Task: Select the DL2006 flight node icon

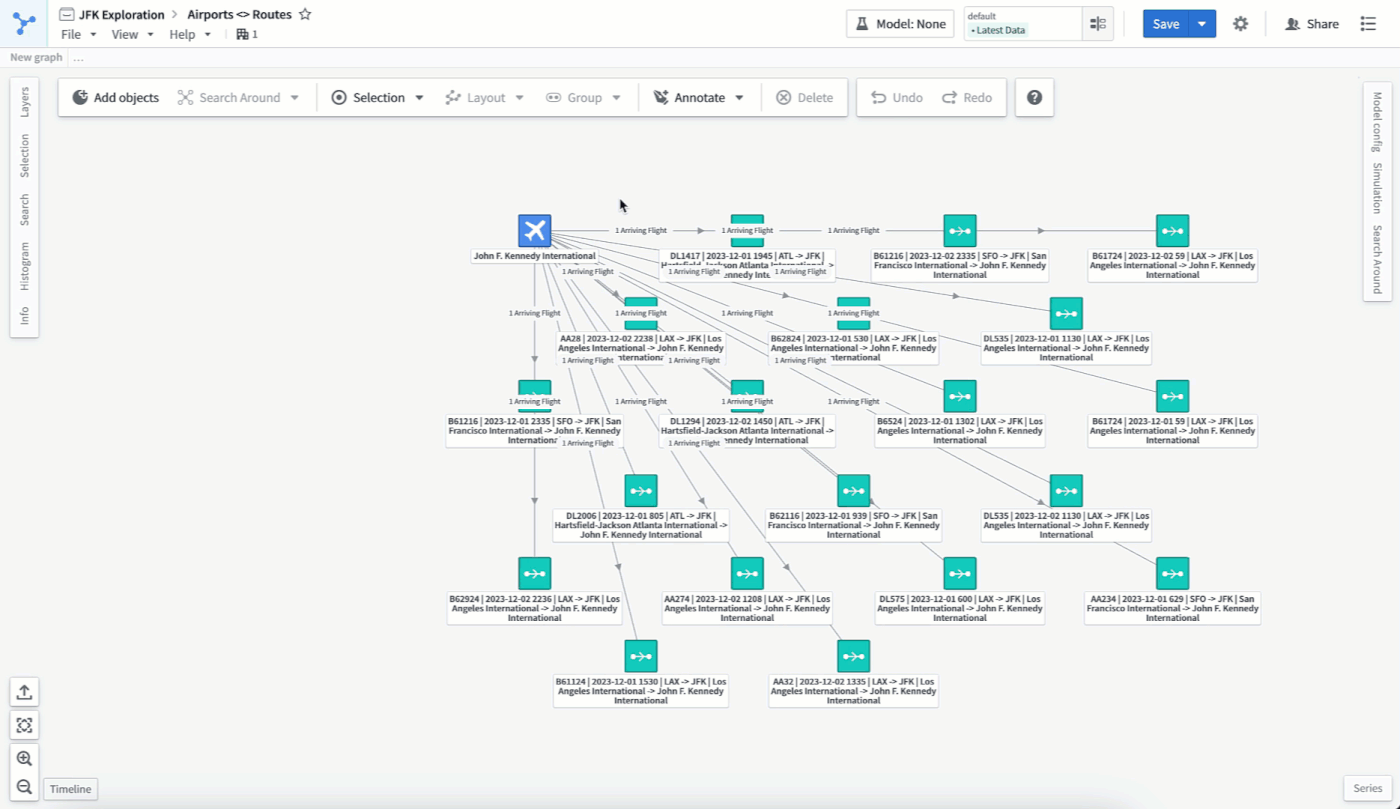Action: click(641, 491)
